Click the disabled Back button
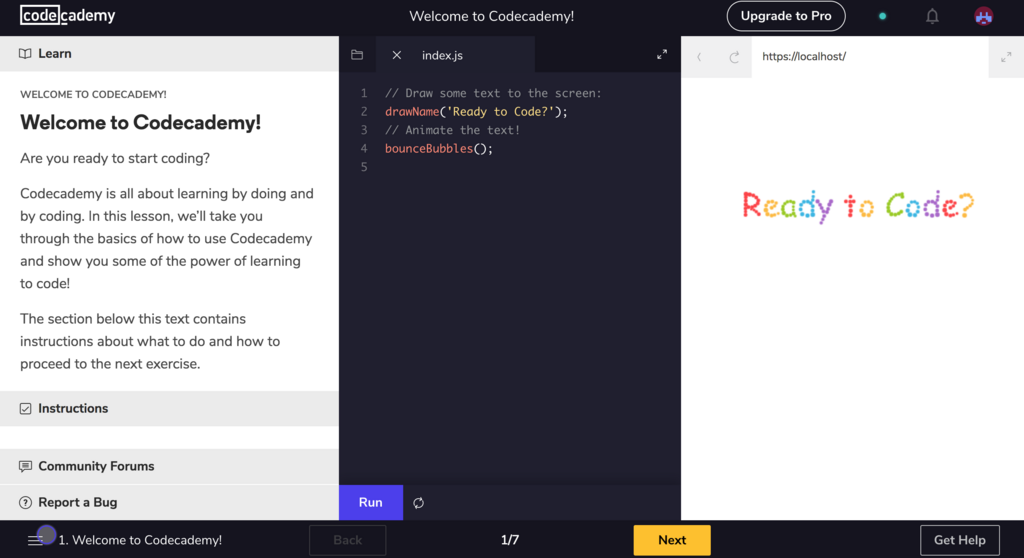The width and height of the screenshot is (1024, 558). pos(347,540)
